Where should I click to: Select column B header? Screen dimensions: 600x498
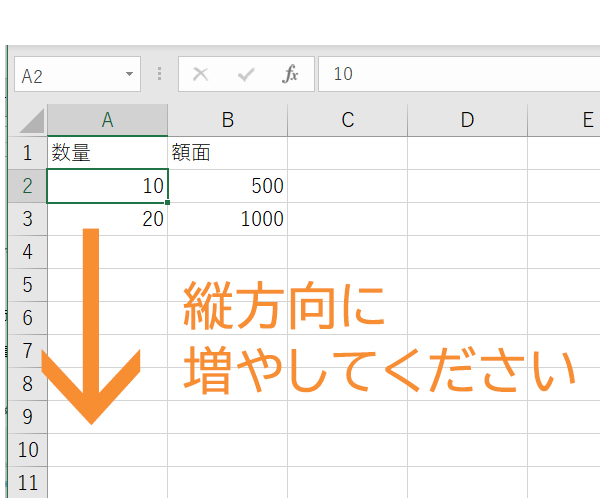coord(228,120)
